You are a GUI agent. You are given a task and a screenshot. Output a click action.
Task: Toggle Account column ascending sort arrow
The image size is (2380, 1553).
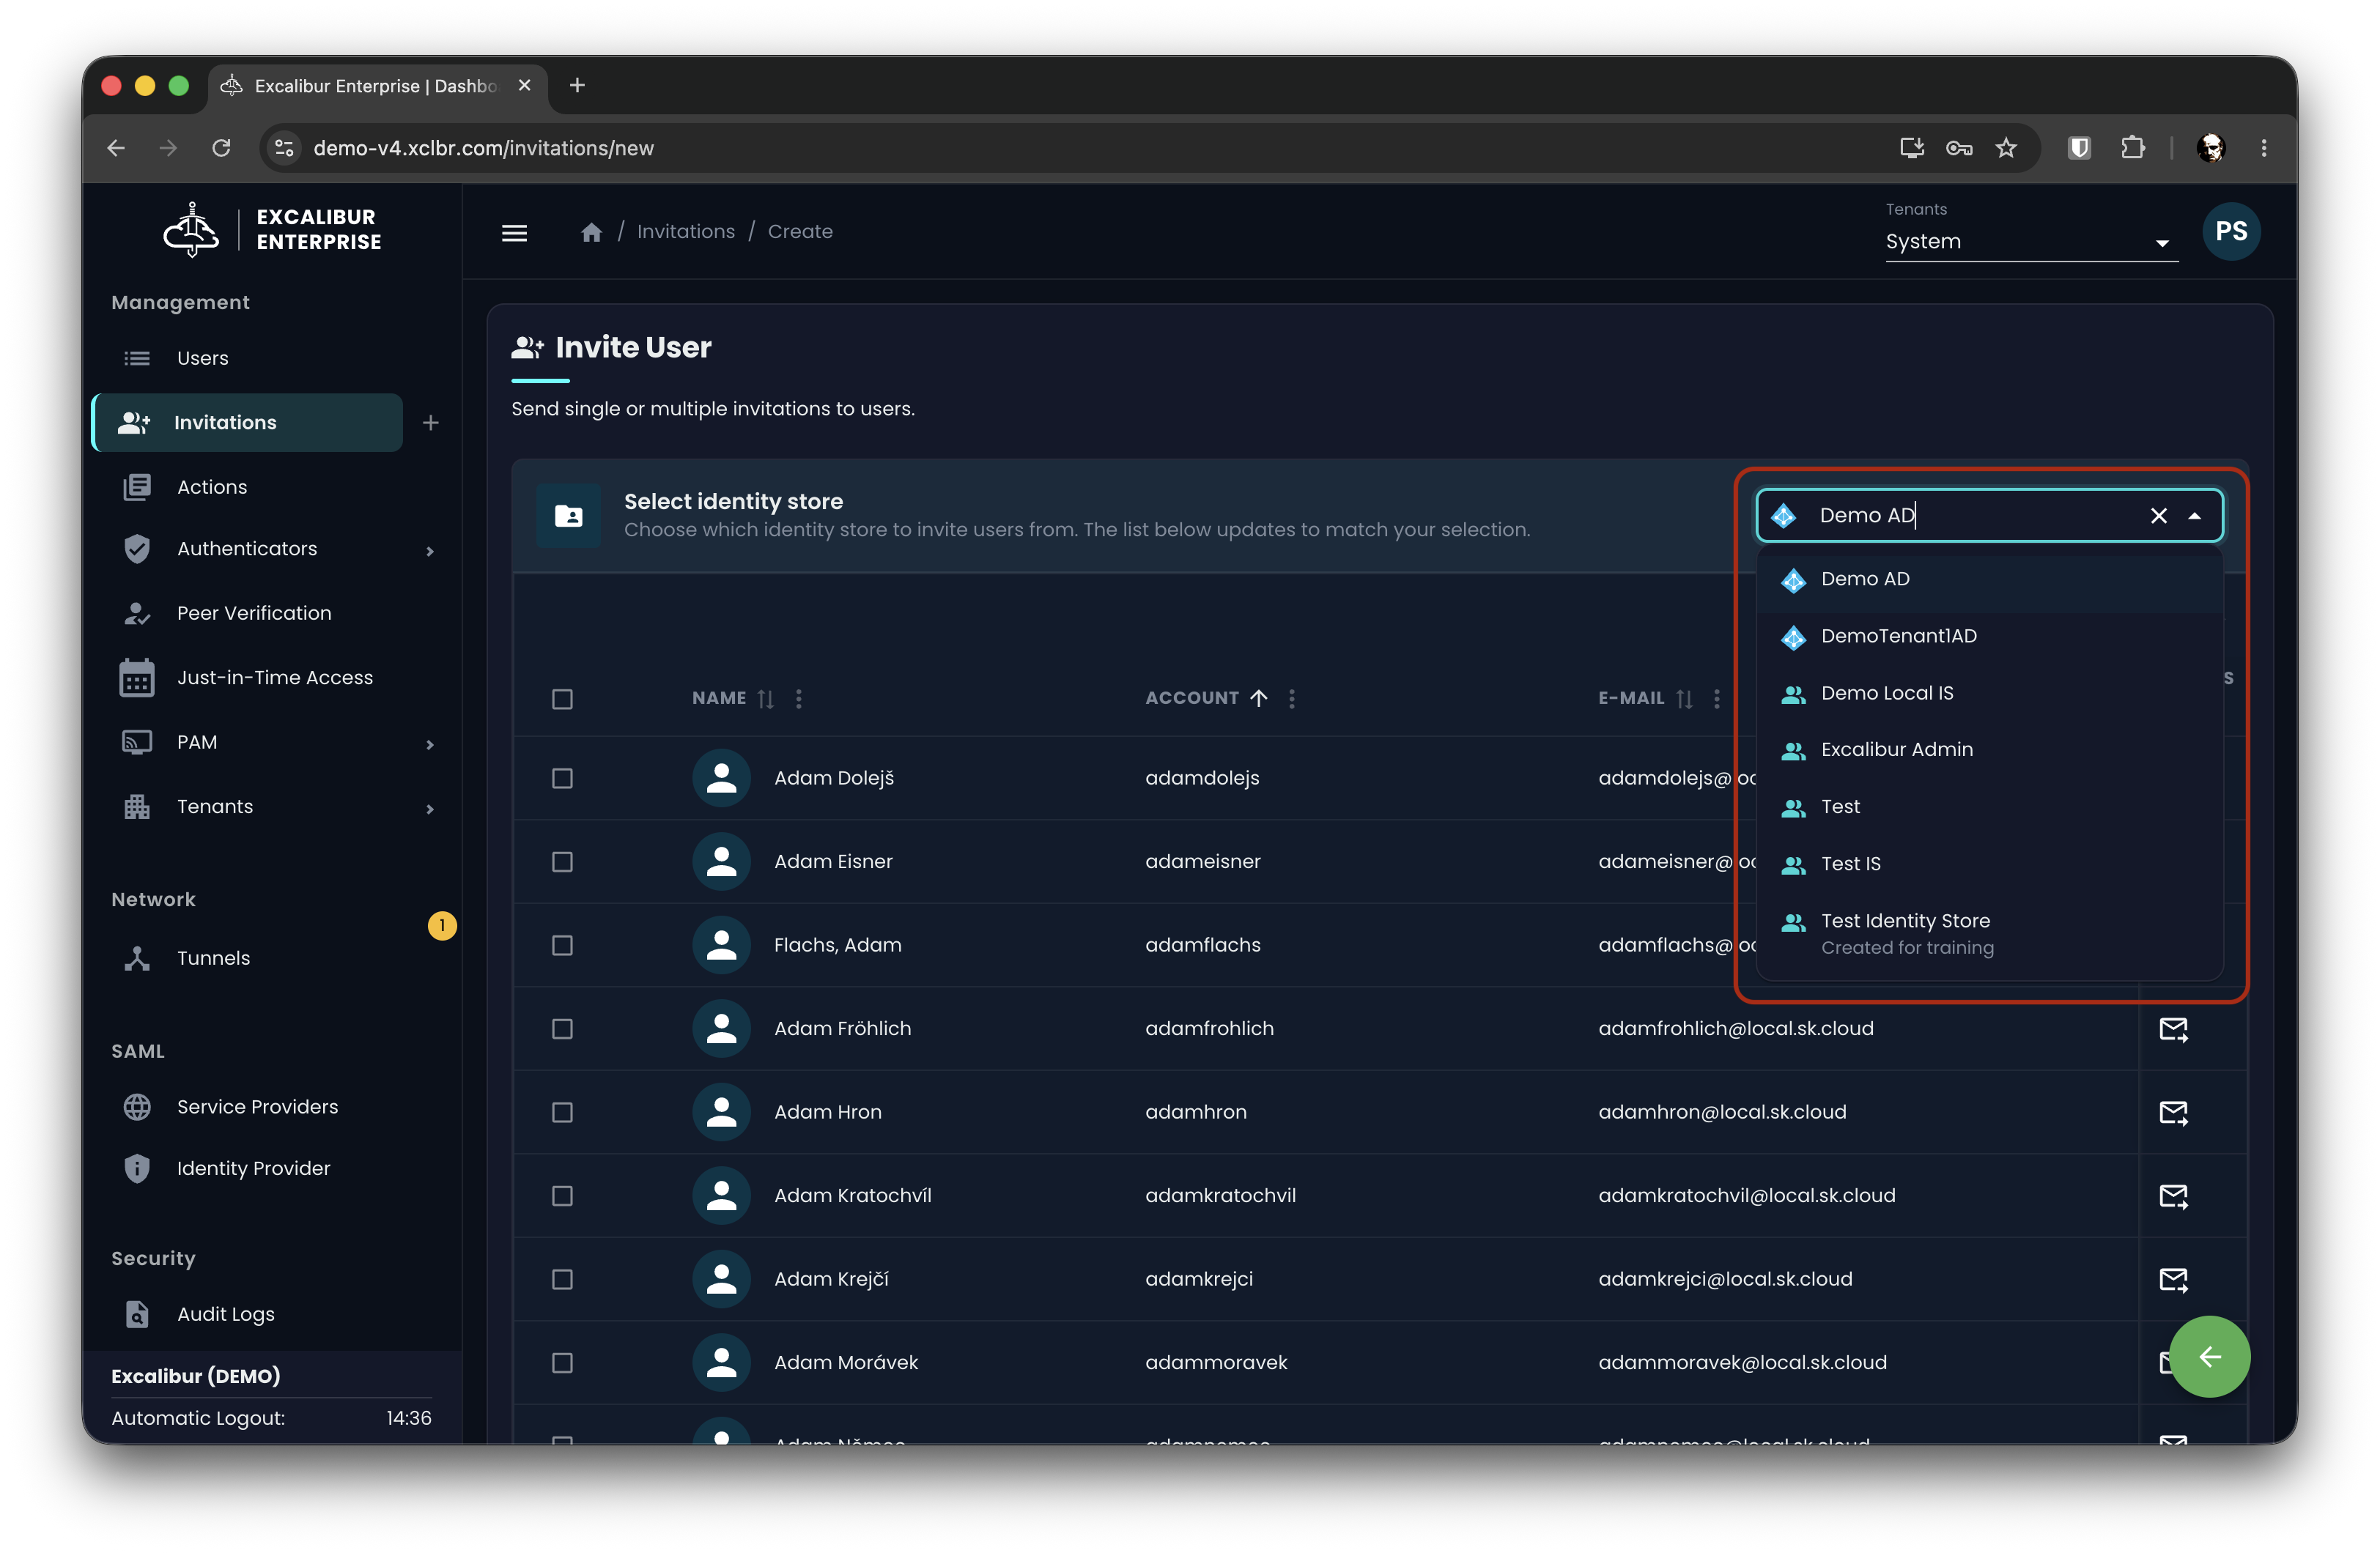coord(1258,699)
